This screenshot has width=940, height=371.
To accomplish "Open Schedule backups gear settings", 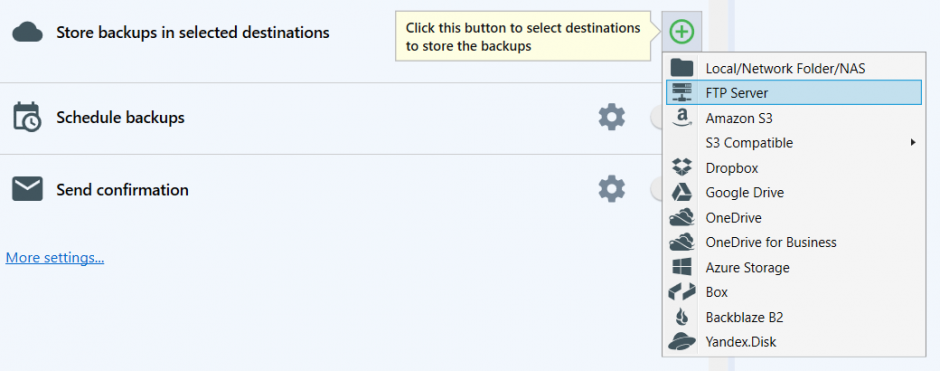I will 611,117.
